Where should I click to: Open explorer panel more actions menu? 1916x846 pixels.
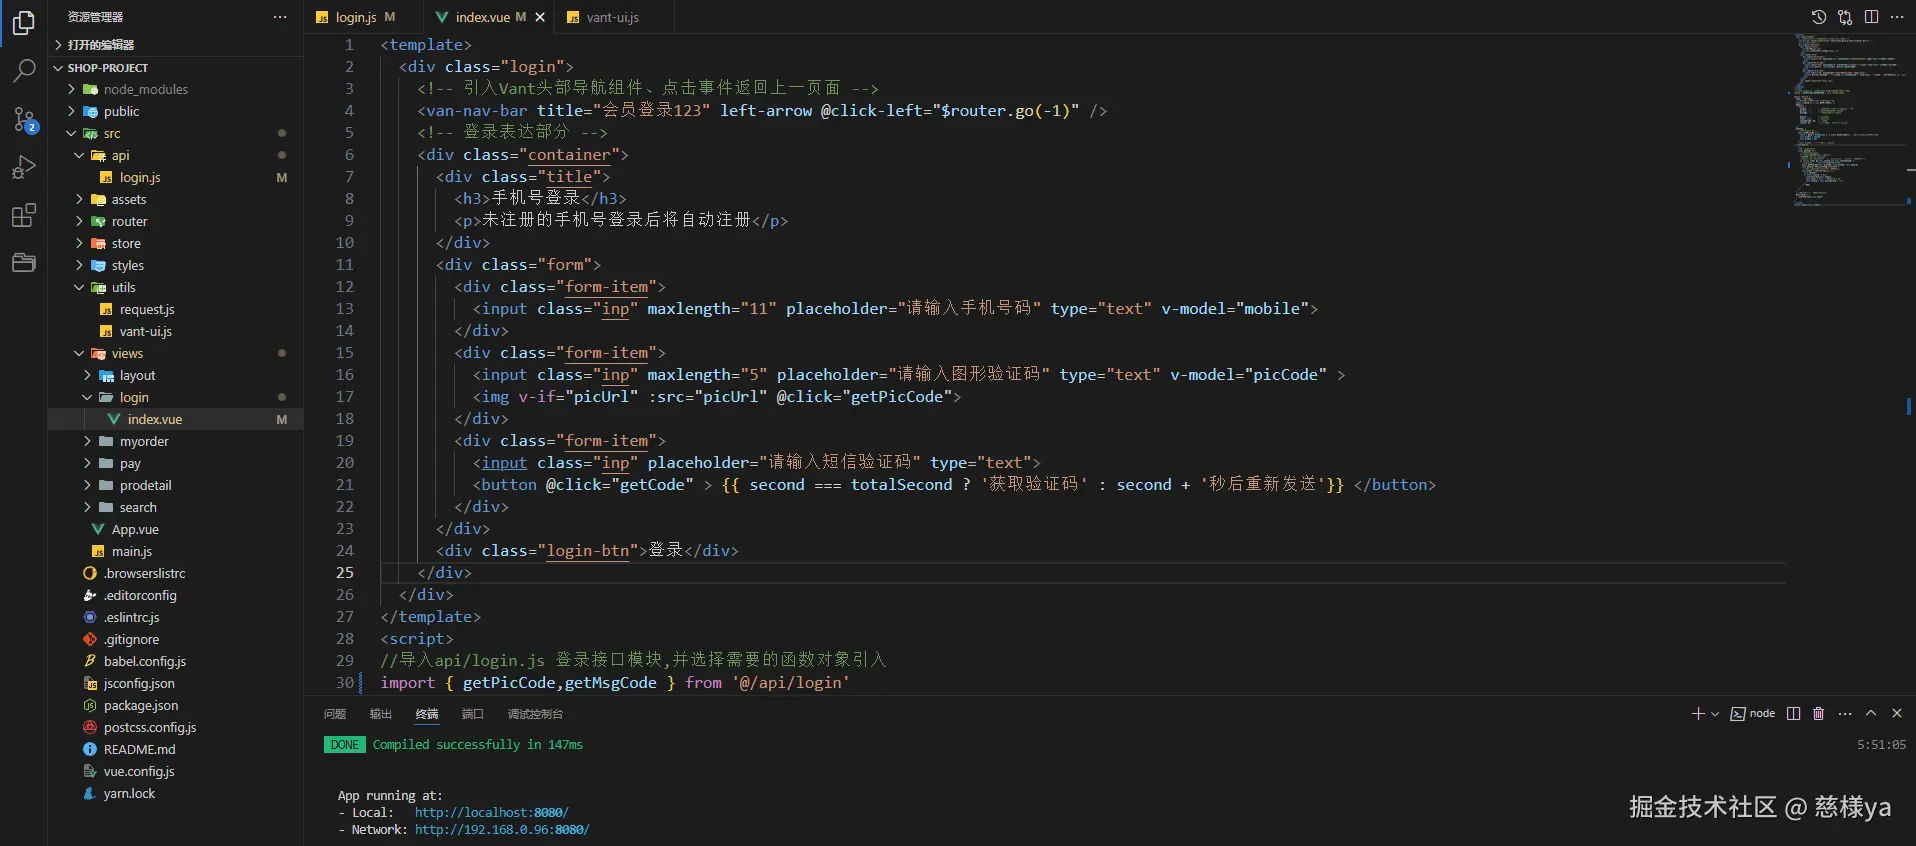tap(280, 17)
